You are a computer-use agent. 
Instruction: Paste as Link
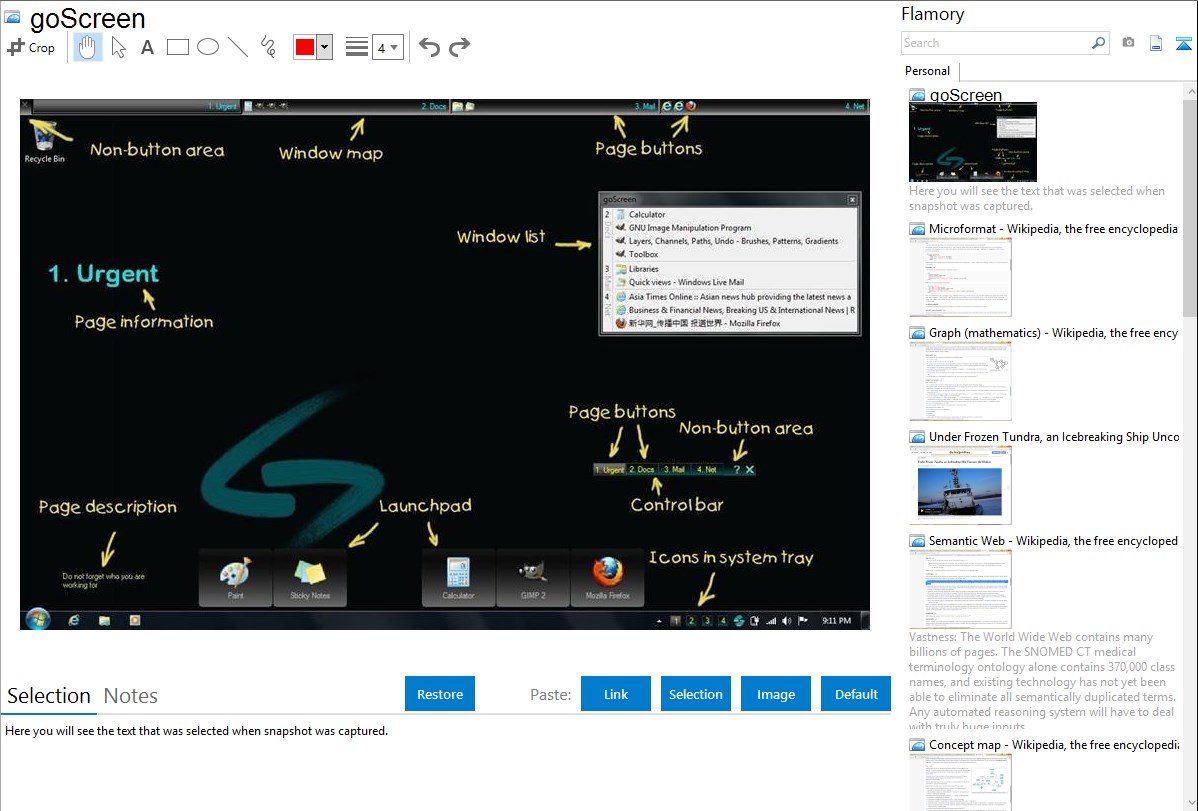click(616, 694)
